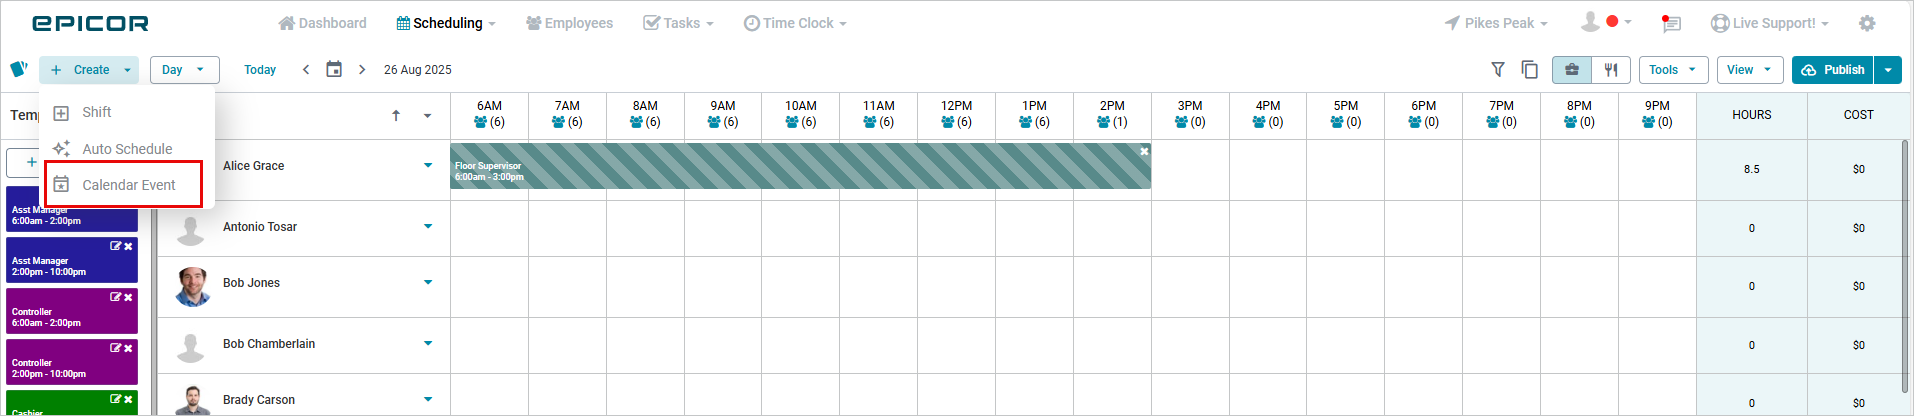Open the Tools dropdown
The width and height of the screenshot is (1914, 416).
coord(1673,70)
